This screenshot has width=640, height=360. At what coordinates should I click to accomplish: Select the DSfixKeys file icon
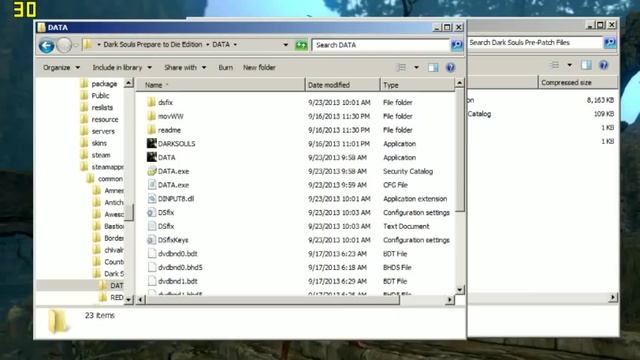(x=151, y=240)
